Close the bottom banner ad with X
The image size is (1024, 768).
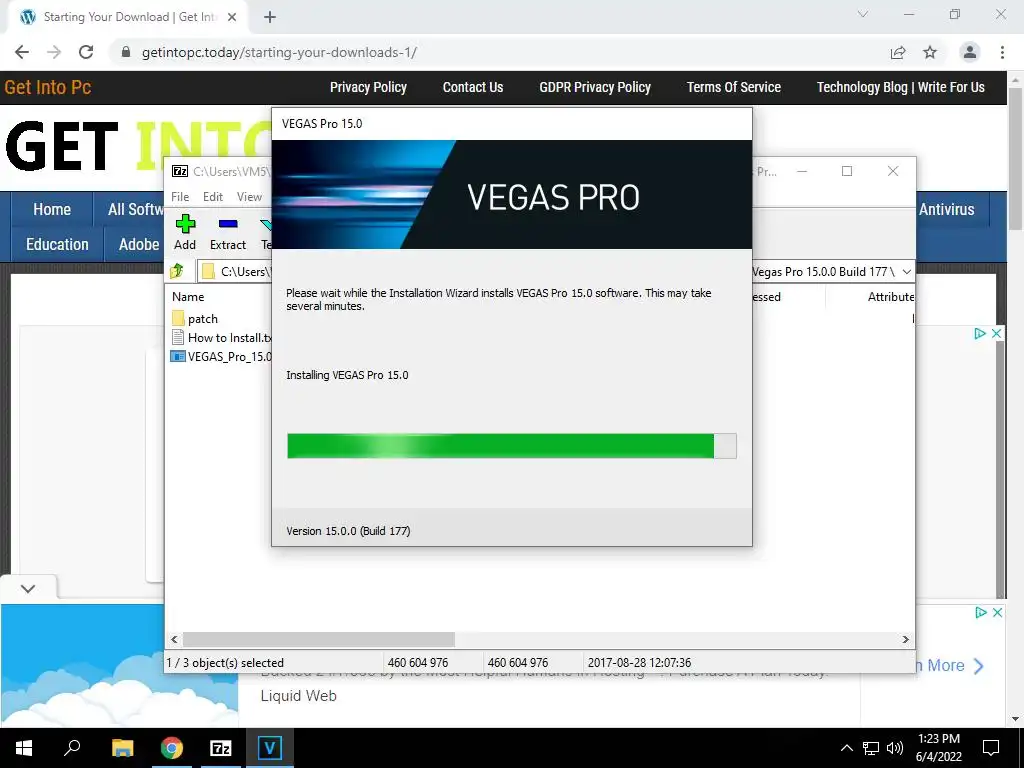(x=997, y=613)
